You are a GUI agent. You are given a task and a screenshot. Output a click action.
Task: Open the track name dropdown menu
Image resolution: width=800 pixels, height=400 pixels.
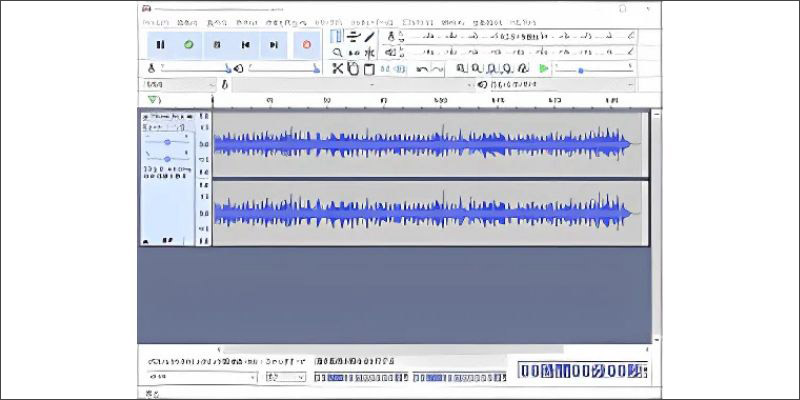171,117
